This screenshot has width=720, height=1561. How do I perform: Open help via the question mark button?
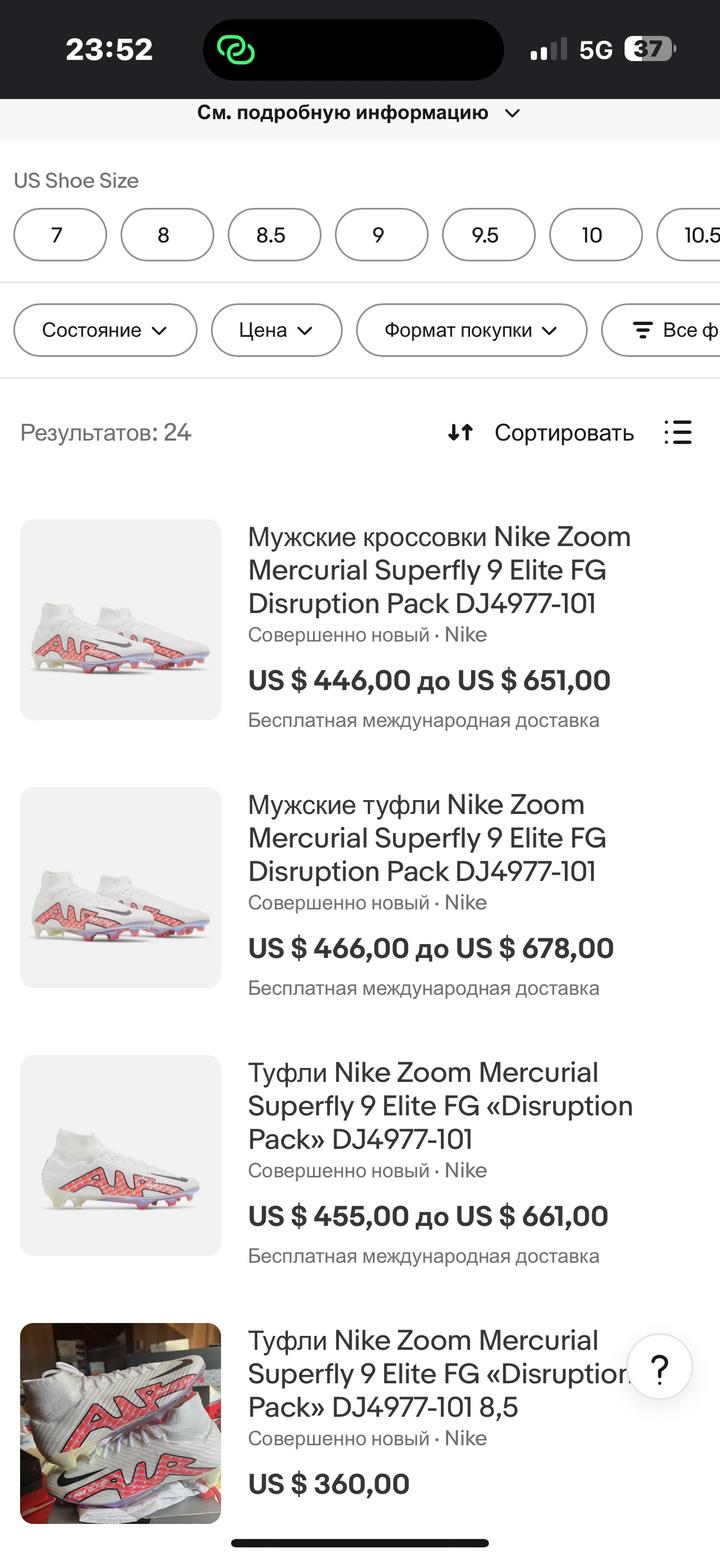[660, 1369]
